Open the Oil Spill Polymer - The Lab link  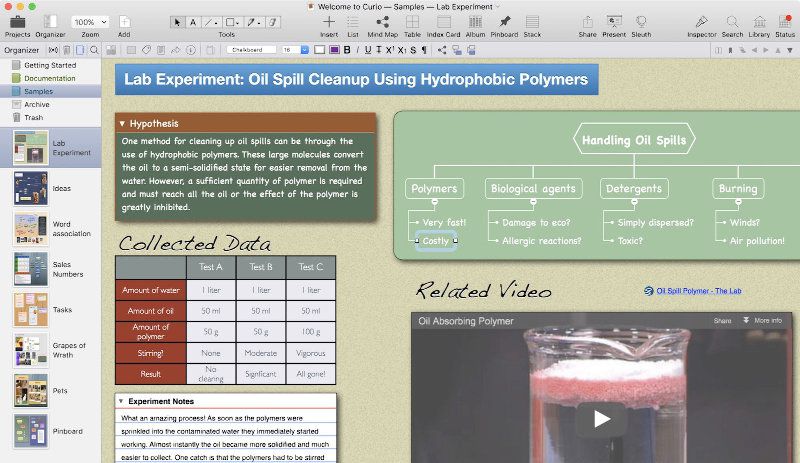pos(698,291)
